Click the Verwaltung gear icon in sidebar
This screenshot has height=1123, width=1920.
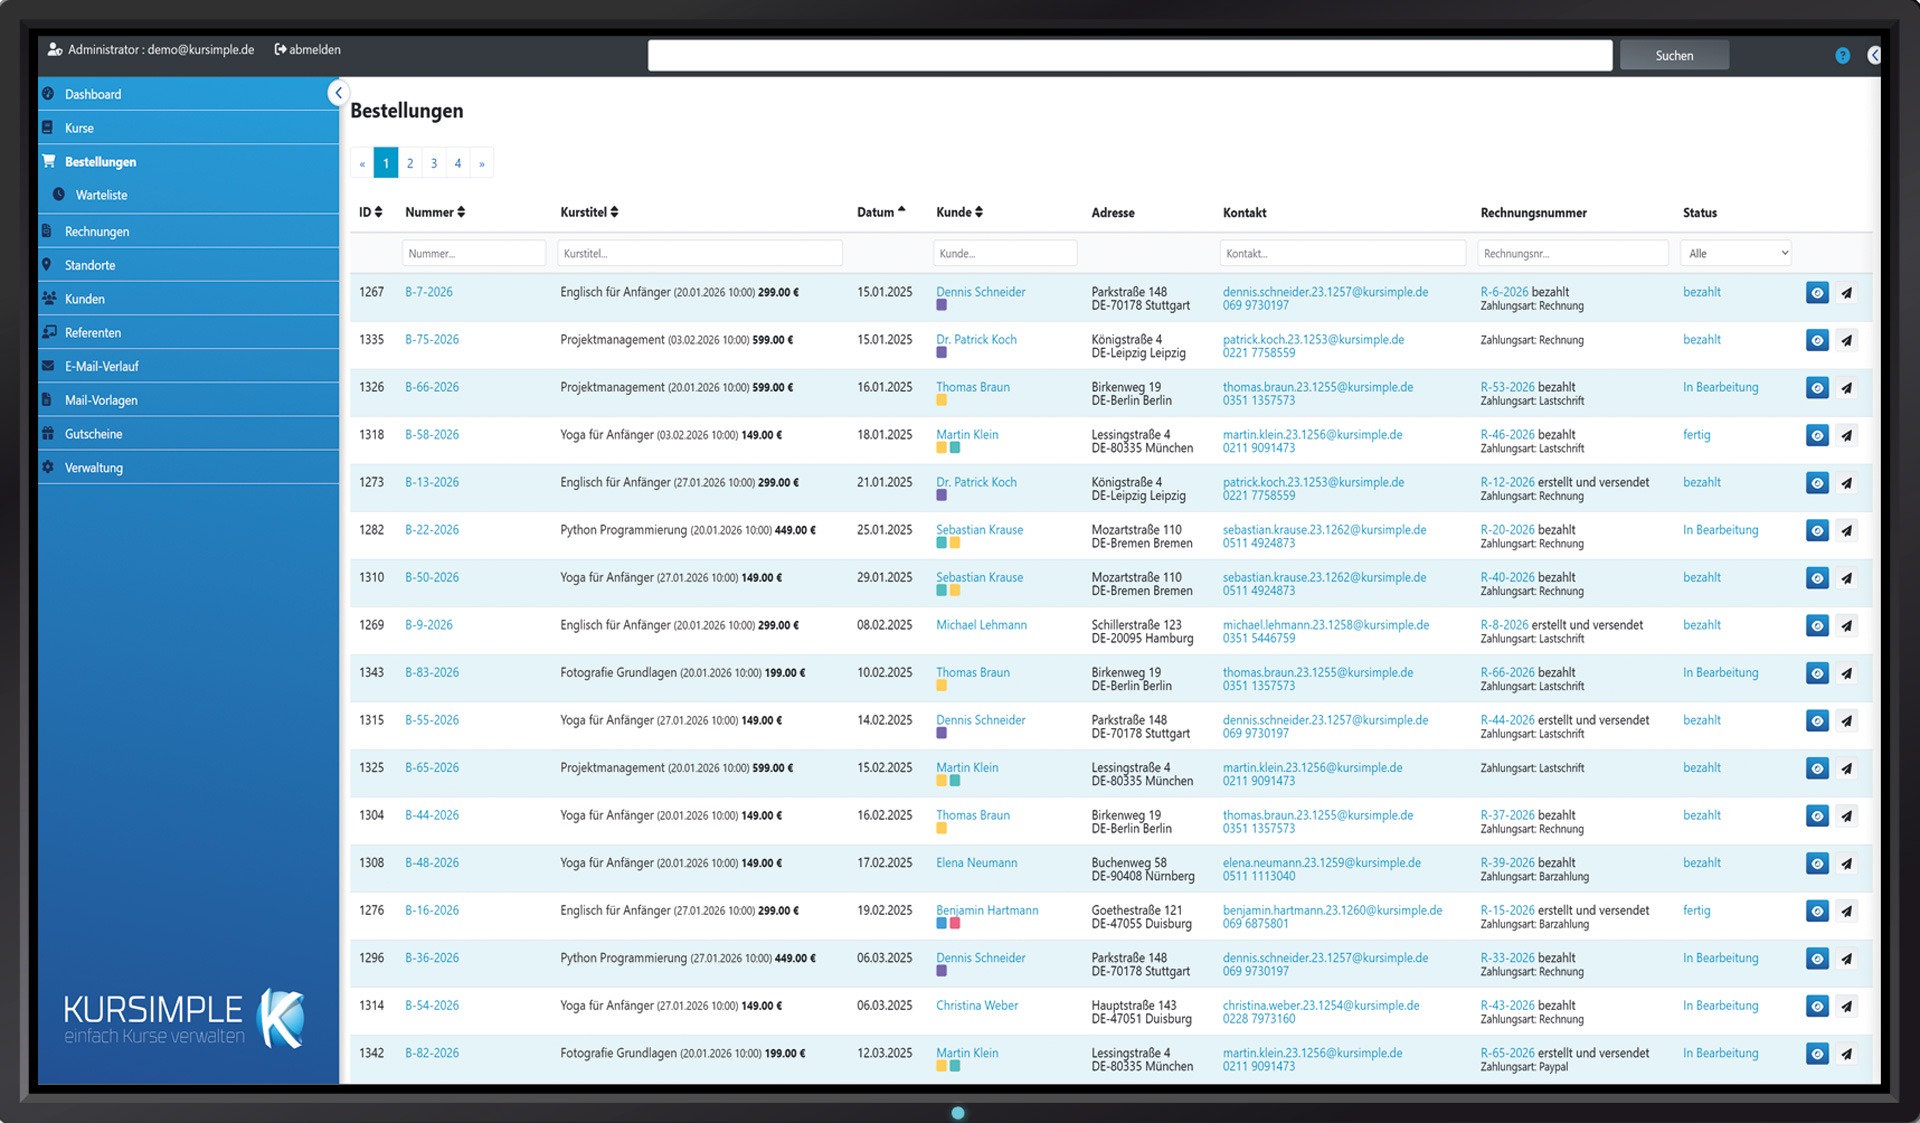click(x=48, y=468)
